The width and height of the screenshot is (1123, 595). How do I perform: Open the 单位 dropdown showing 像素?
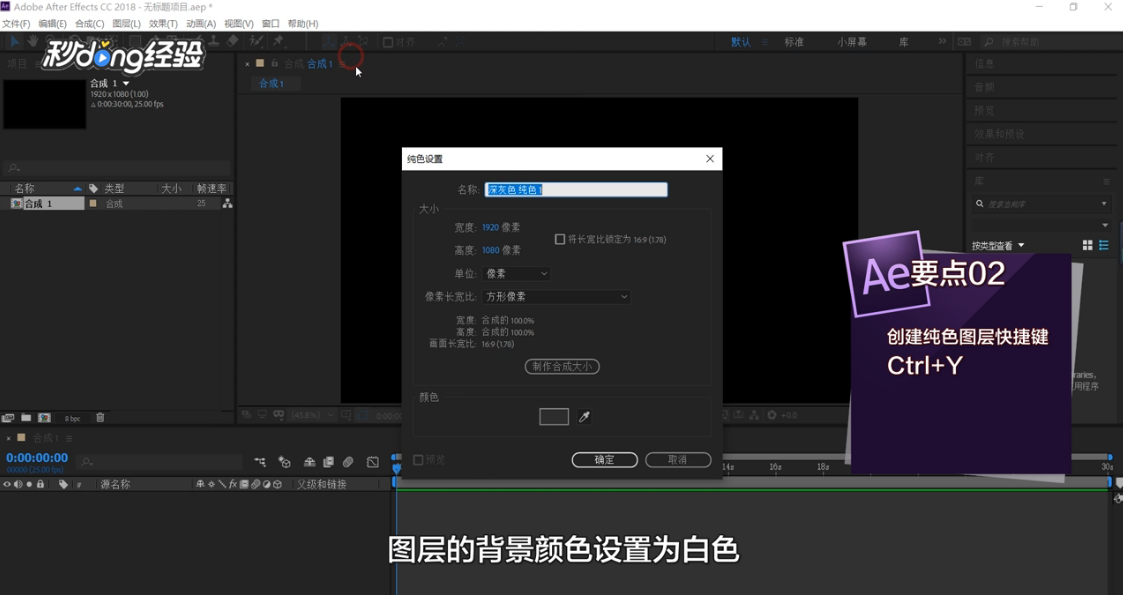click(x=516, y=274)
